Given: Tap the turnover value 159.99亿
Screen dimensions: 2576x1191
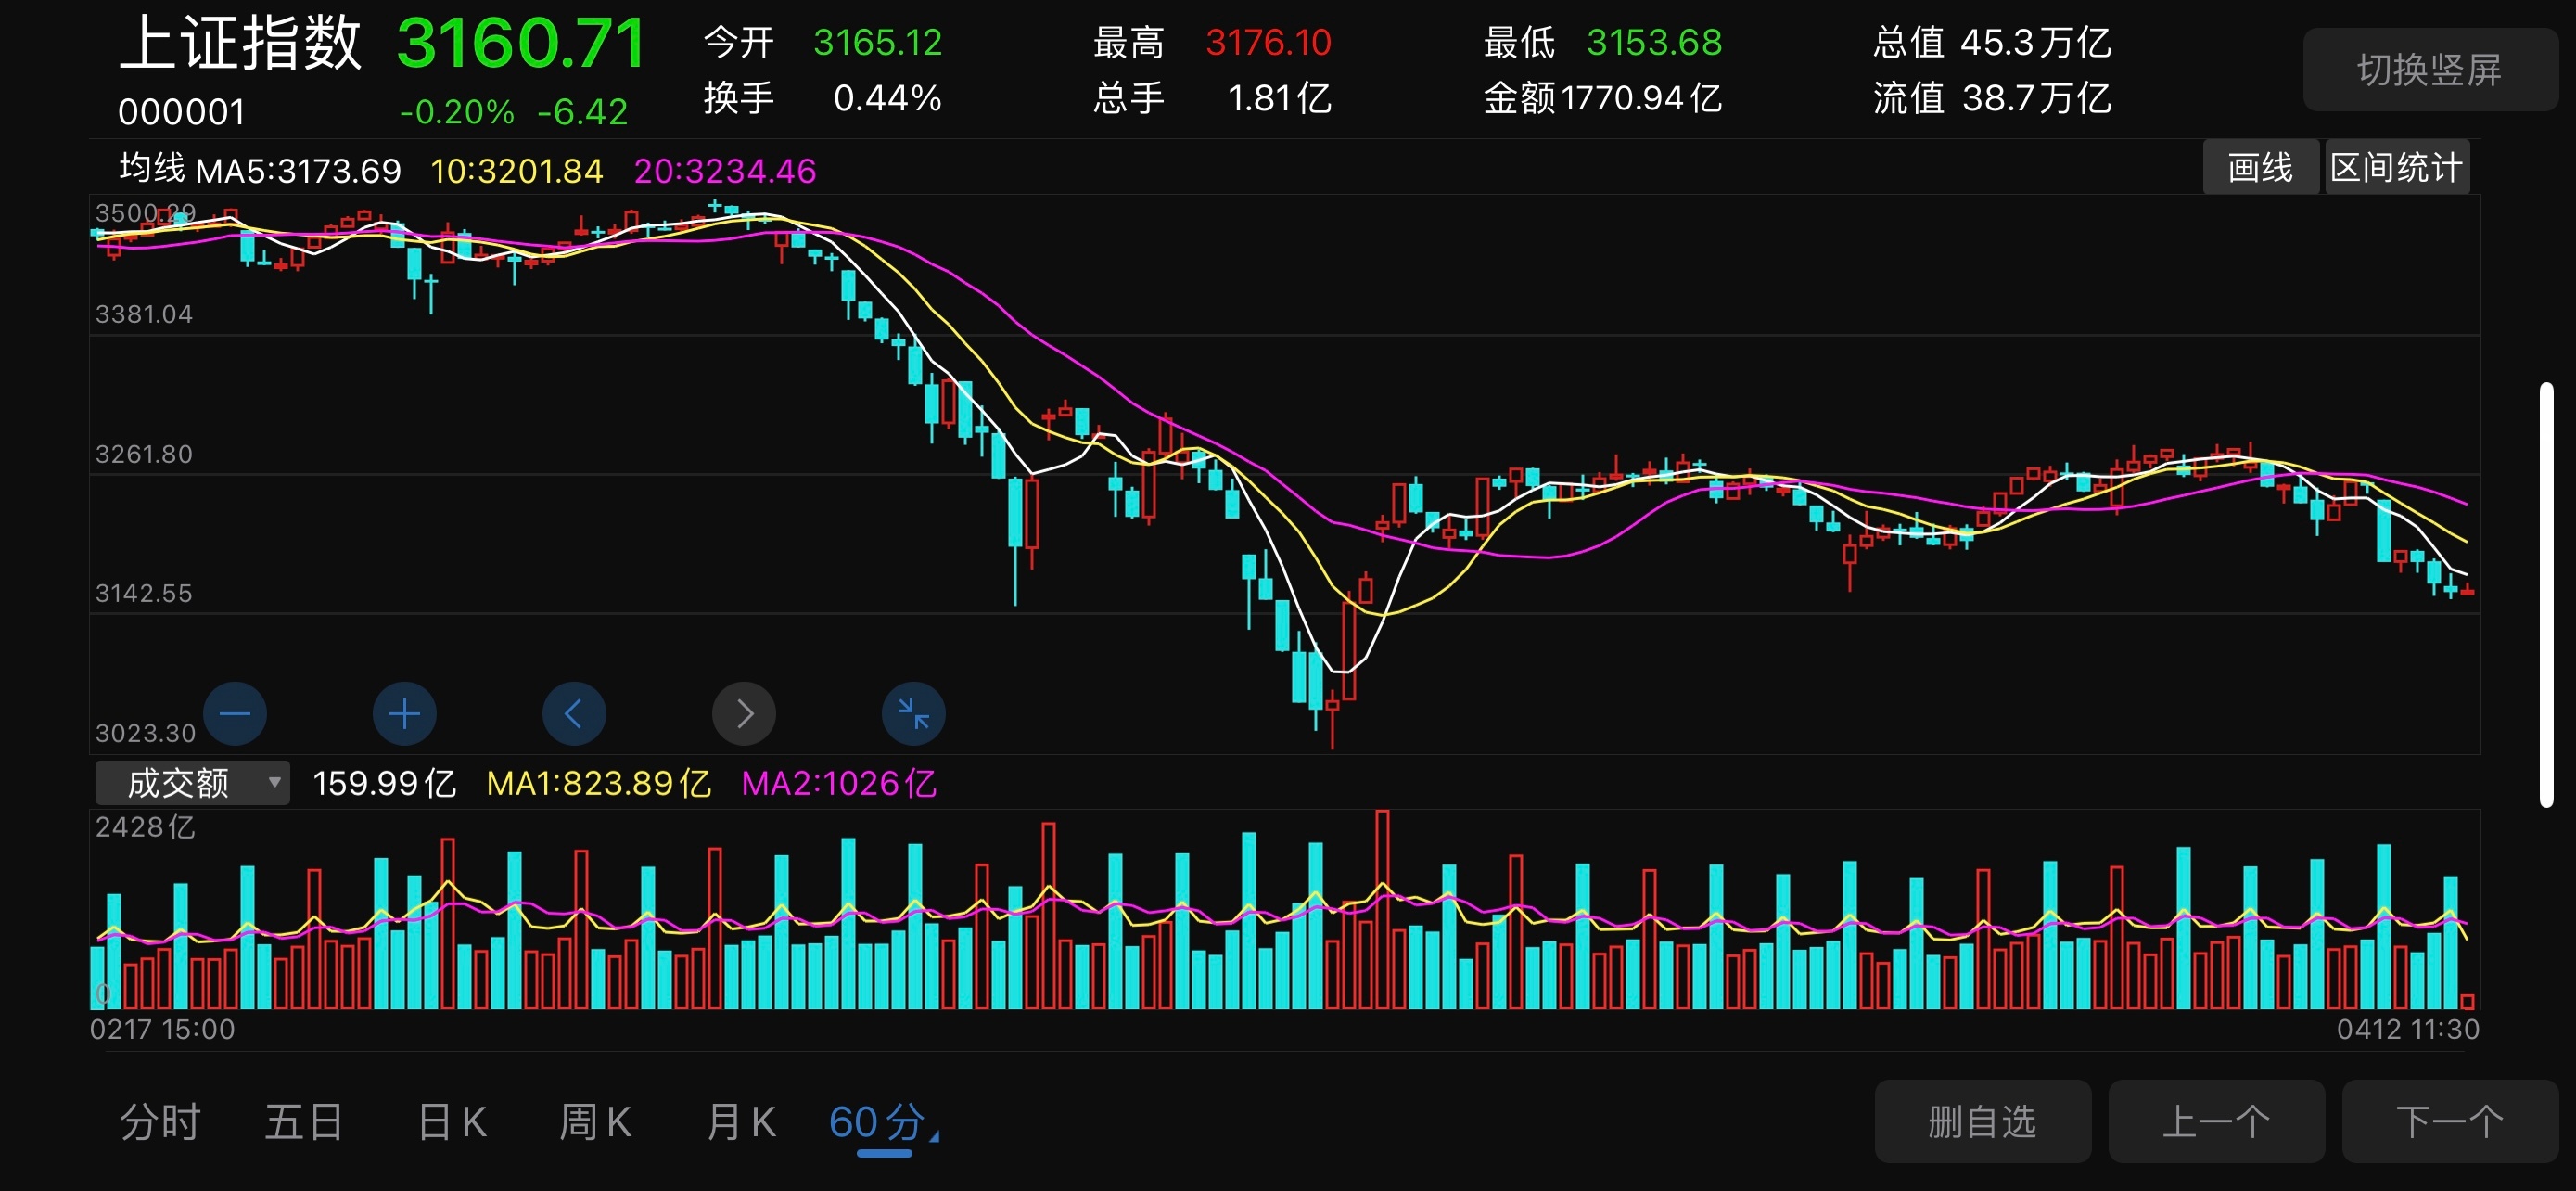Looking at the screenshot, I should 384,783.
